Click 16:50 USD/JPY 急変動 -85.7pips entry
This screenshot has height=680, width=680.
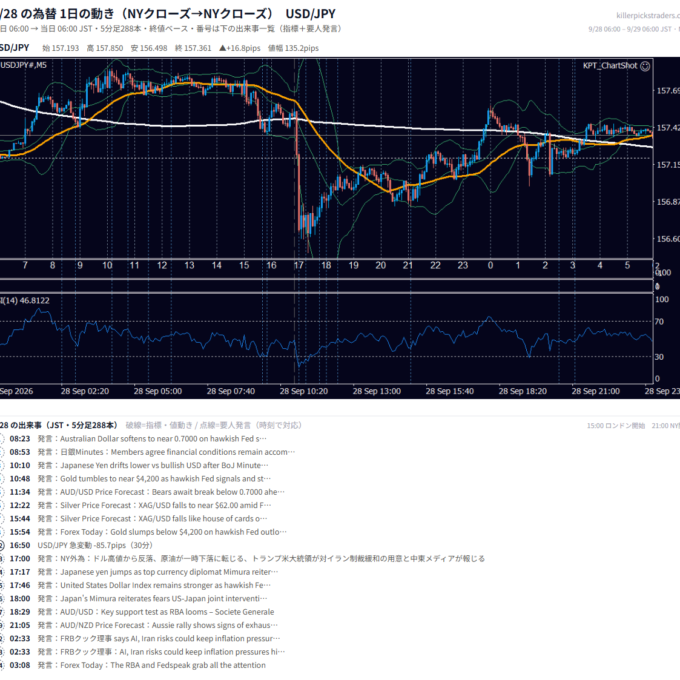coord(95,546)
